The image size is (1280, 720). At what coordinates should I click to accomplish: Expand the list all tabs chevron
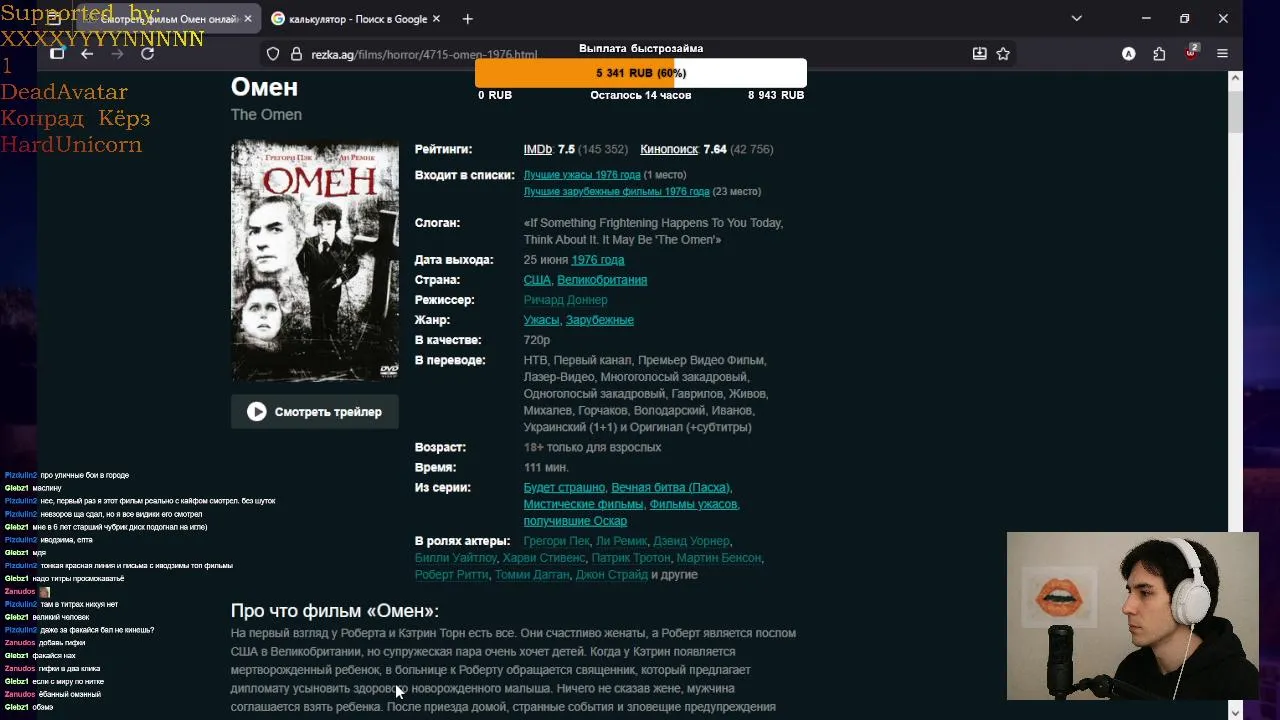click(1076, 18)
